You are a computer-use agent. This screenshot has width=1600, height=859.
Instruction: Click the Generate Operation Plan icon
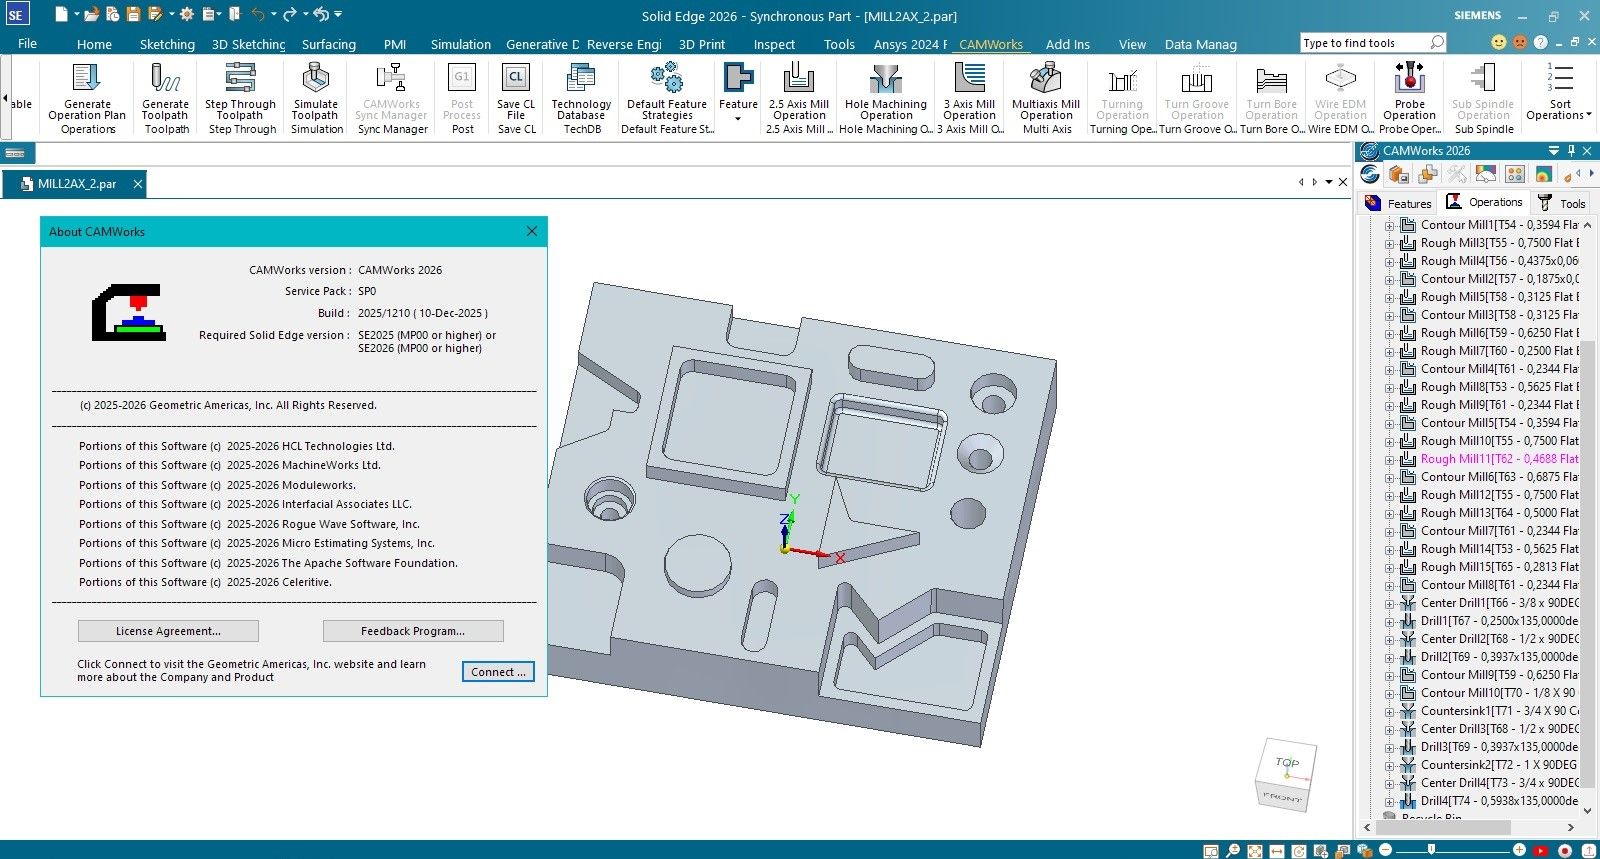click(x=87, y=77)
